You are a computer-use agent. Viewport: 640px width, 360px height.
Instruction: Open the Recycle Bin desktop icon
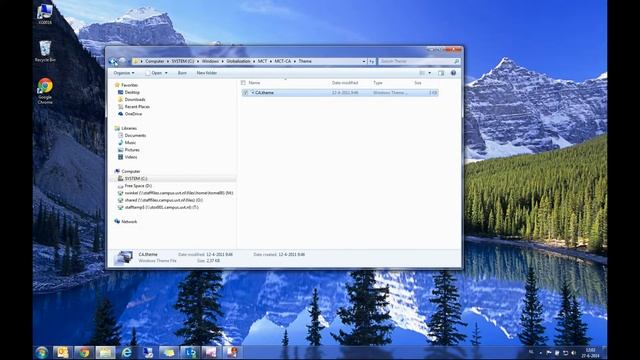coord(45,51)
